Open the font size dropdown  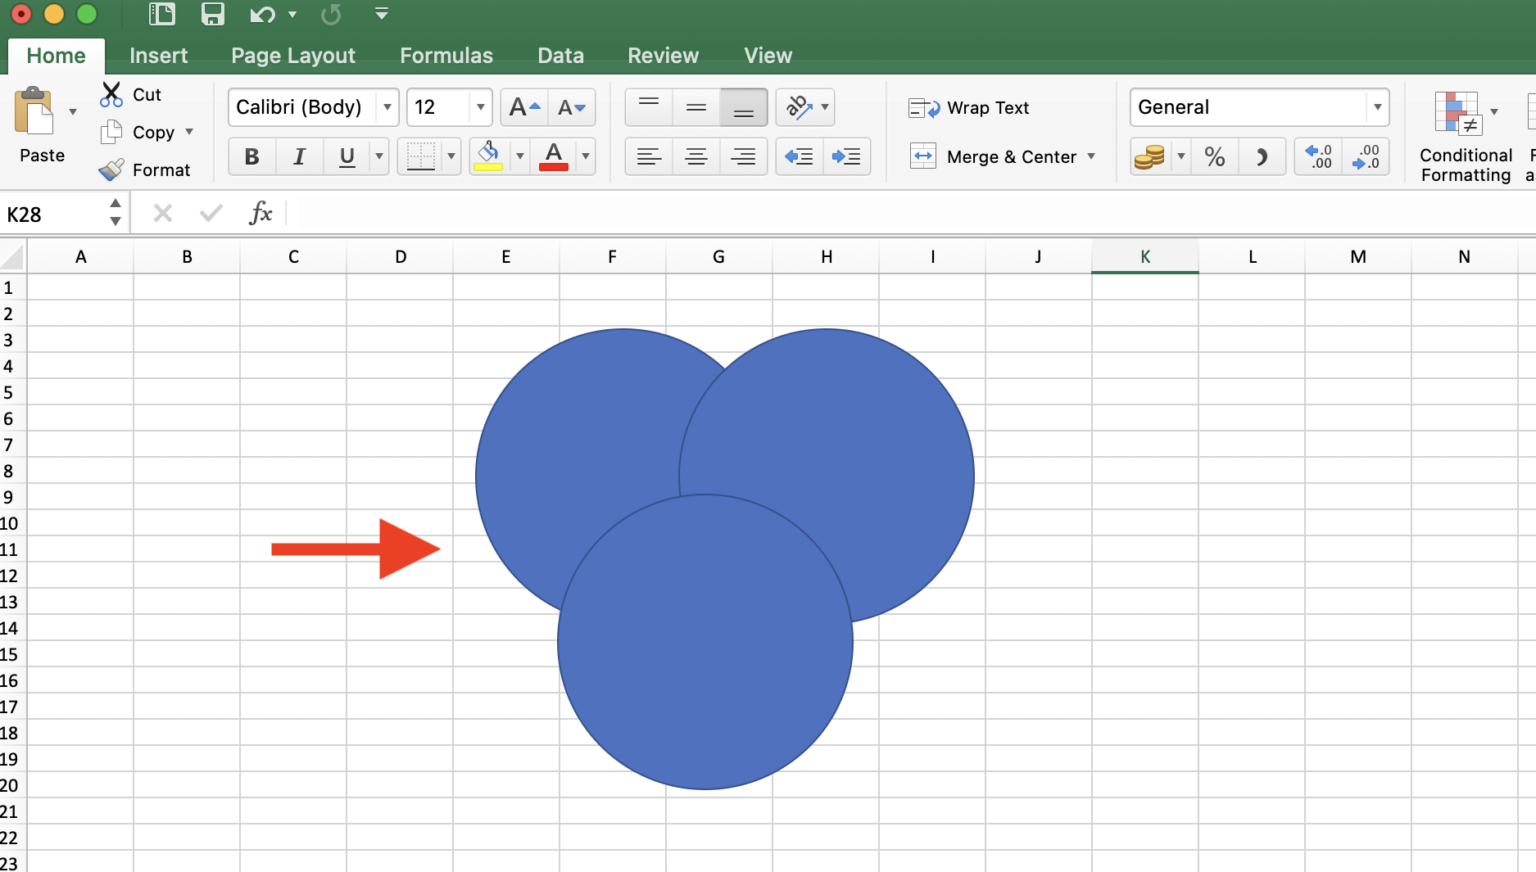[x=480, y=107]
